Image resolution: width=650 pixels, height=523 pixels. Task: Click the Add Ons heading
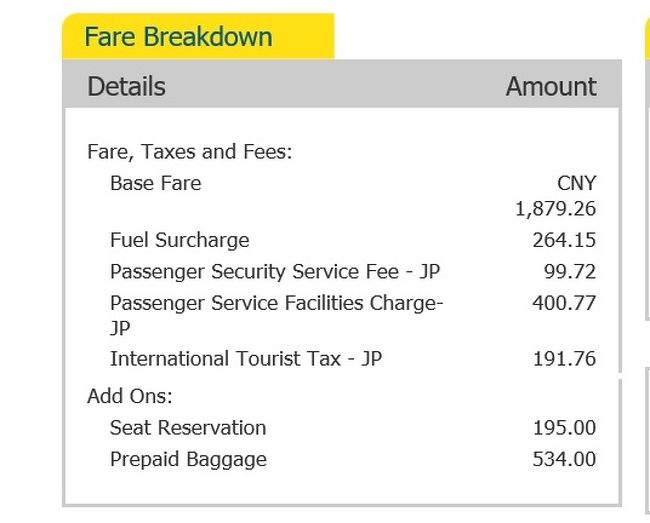pyautogui.click(x=130, y=396)
